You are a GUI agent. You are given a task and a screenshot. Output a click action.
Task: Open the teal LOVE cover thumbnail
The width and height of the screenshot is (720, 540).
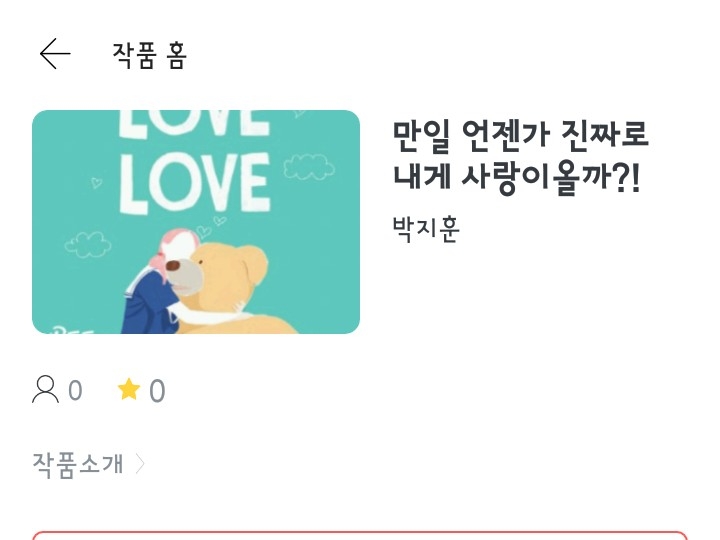(x=196, y=222)
